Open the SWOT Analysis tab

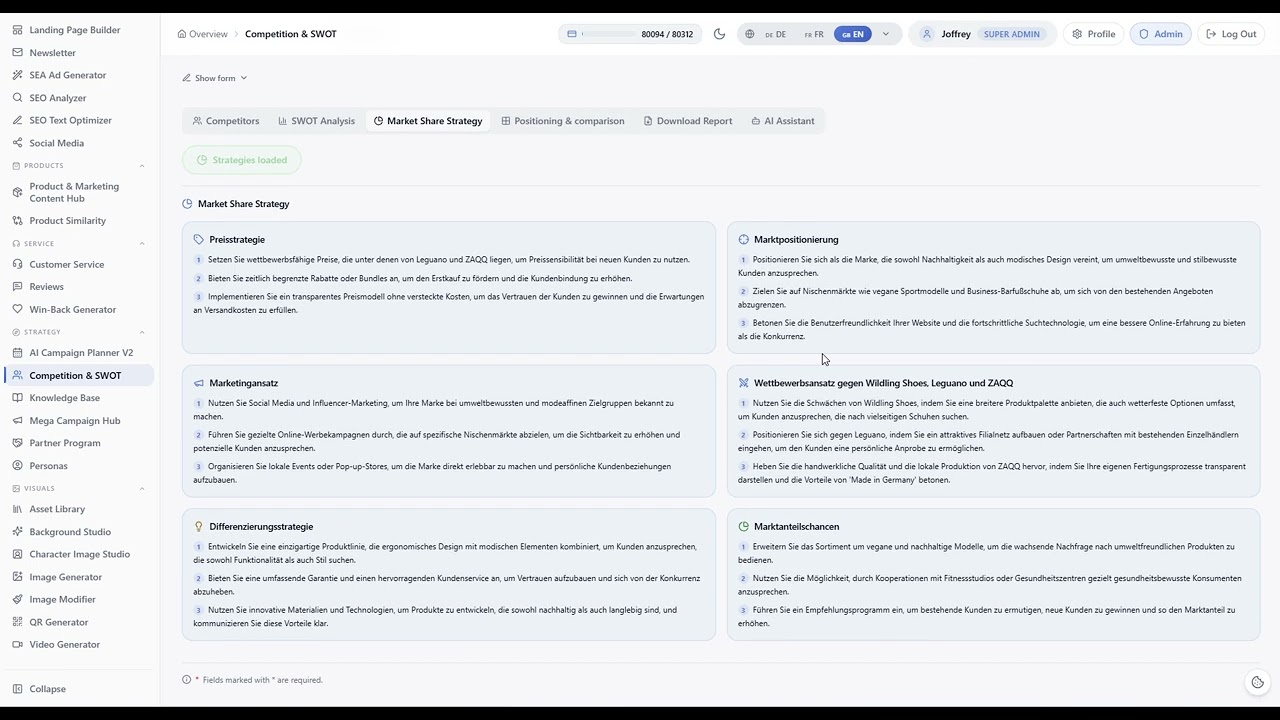pos(316,121)
